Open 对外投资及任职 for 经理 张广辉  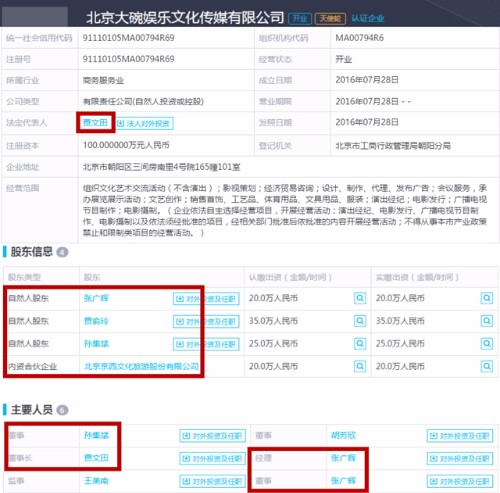tap(460, 459)
